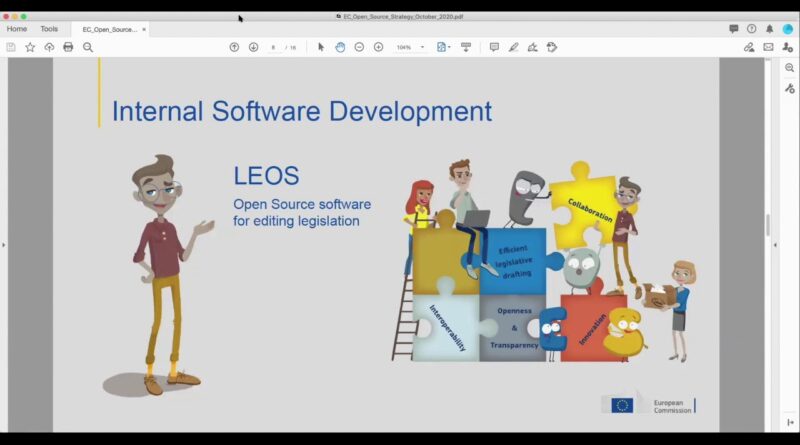Zoom in with plus icon
The image size is (800, 445).
pyautogui.click(x=378, y=47)
